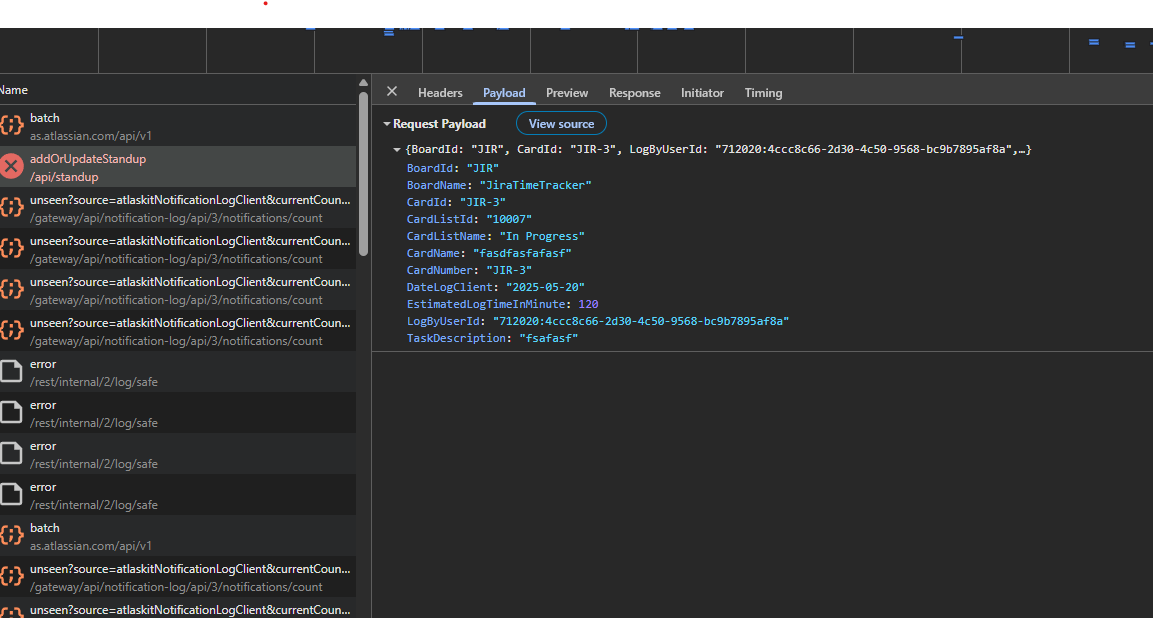Image resolution: width=1153 pixels, height=618 pixels.
Task: View the Timing tab
Action: coord(763,93)
